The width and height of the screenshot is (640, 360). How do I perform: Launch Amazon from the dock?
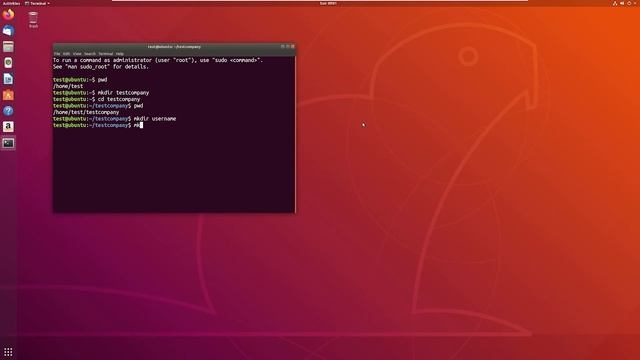coord(8,127)
